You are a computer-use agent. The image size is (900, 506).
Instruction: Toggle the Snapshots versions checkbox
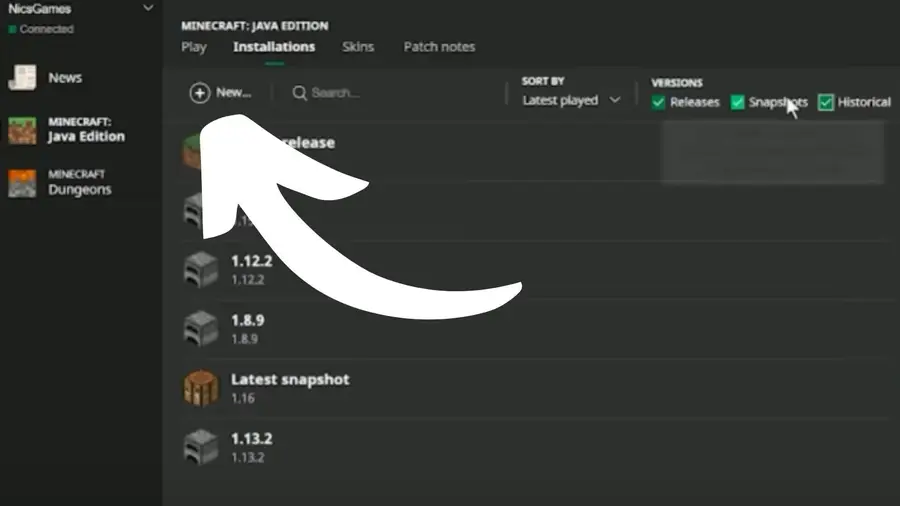point(738,102)
